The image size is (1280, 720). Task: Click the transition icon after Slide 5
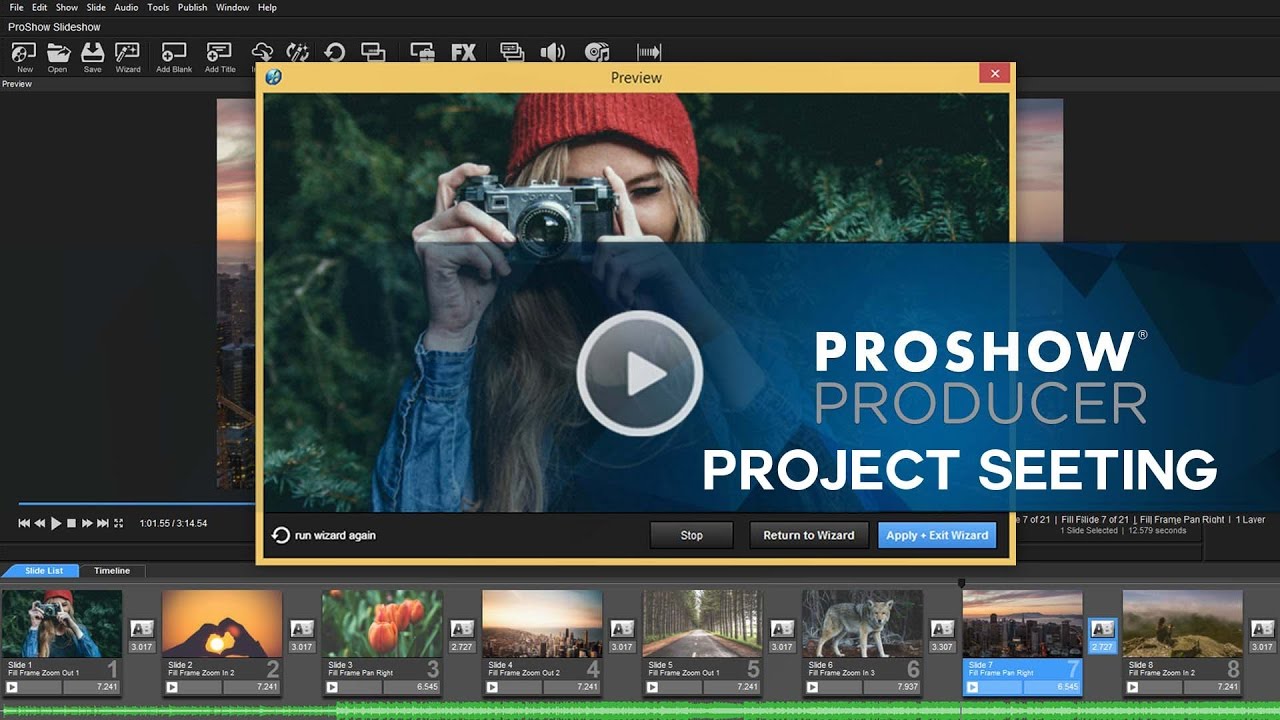coord(782,629)
